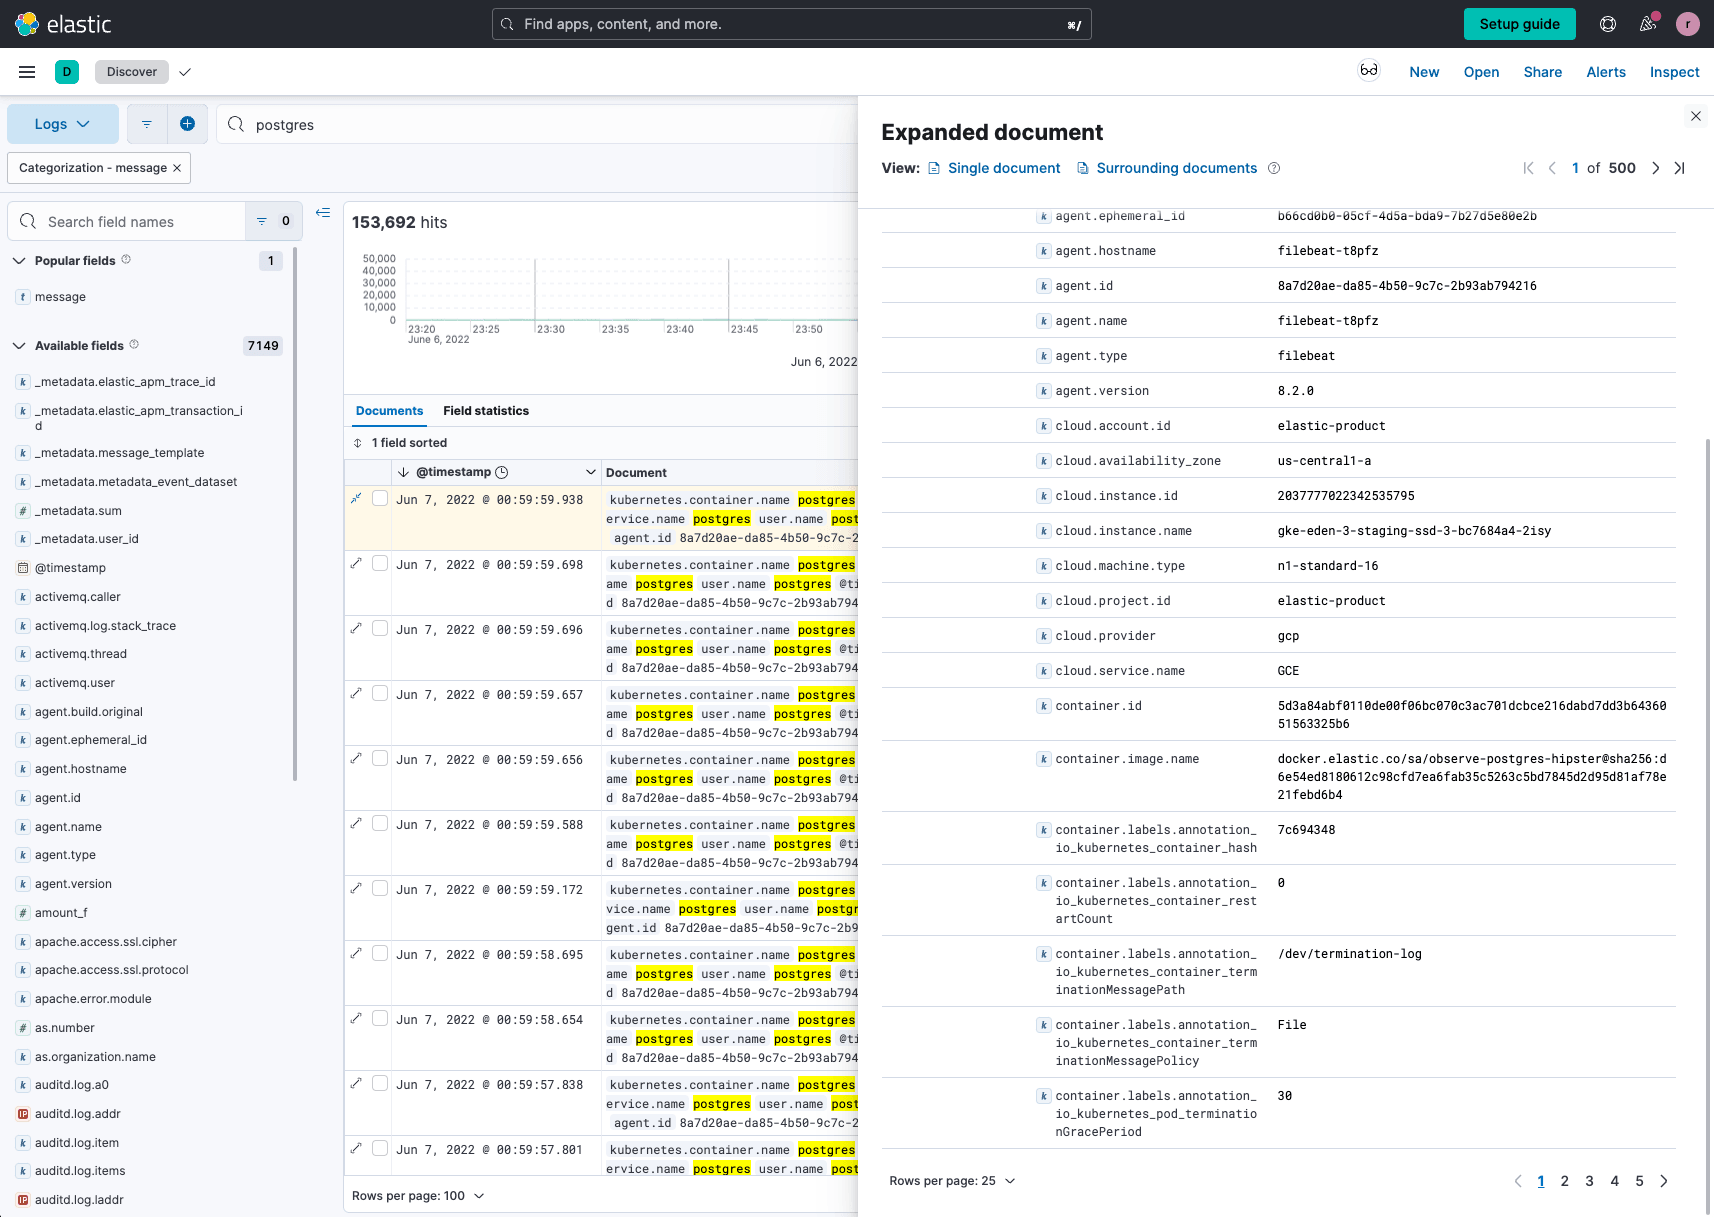Collapse the field list sidebar
The width and height of the screenshot is (1714, 1217).
point(323,212)
